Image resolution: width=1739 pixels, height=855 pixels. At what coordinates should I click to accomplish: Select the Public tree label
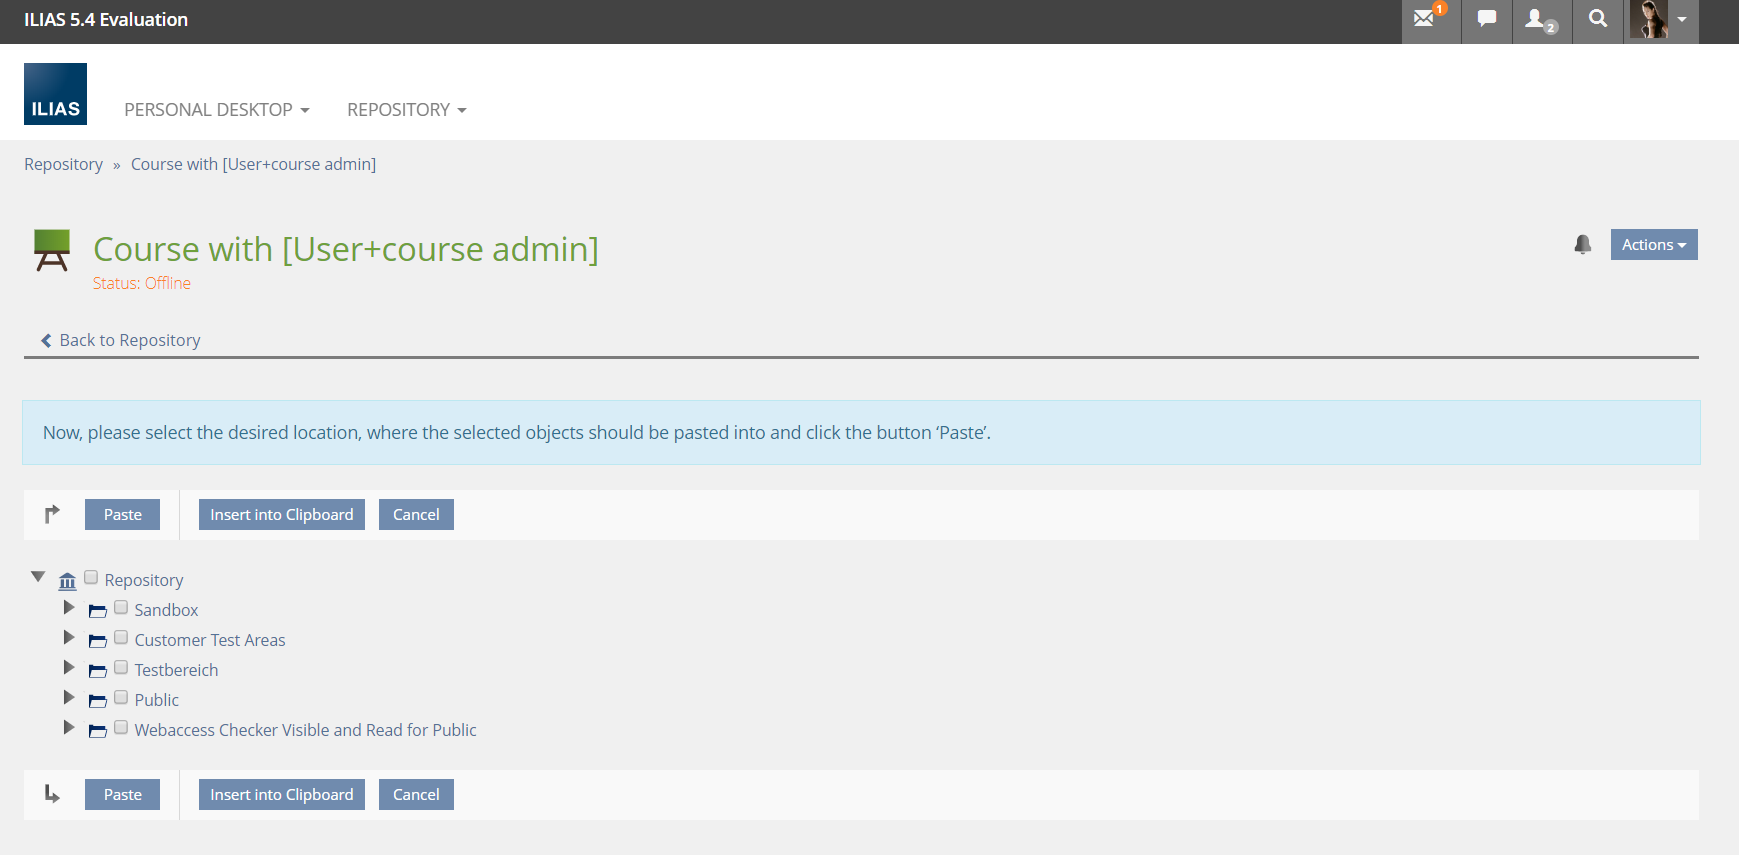(157, 700)
